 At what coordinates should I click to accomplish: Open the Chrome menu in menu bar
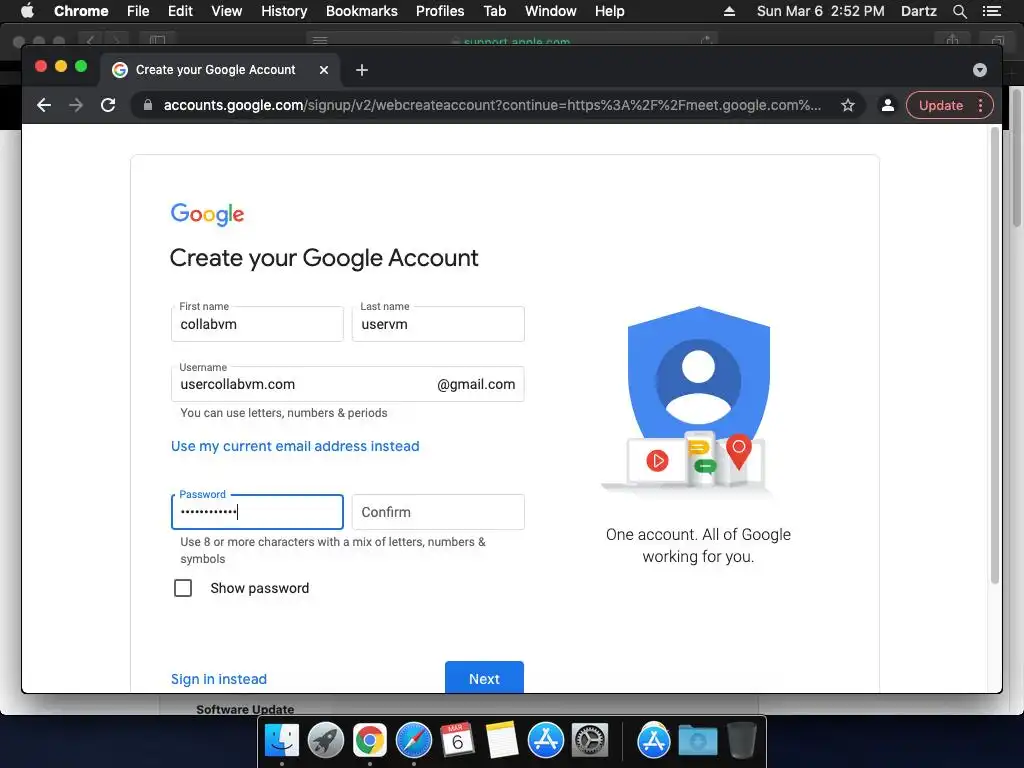pyautogui.click(x=81, y=11)
